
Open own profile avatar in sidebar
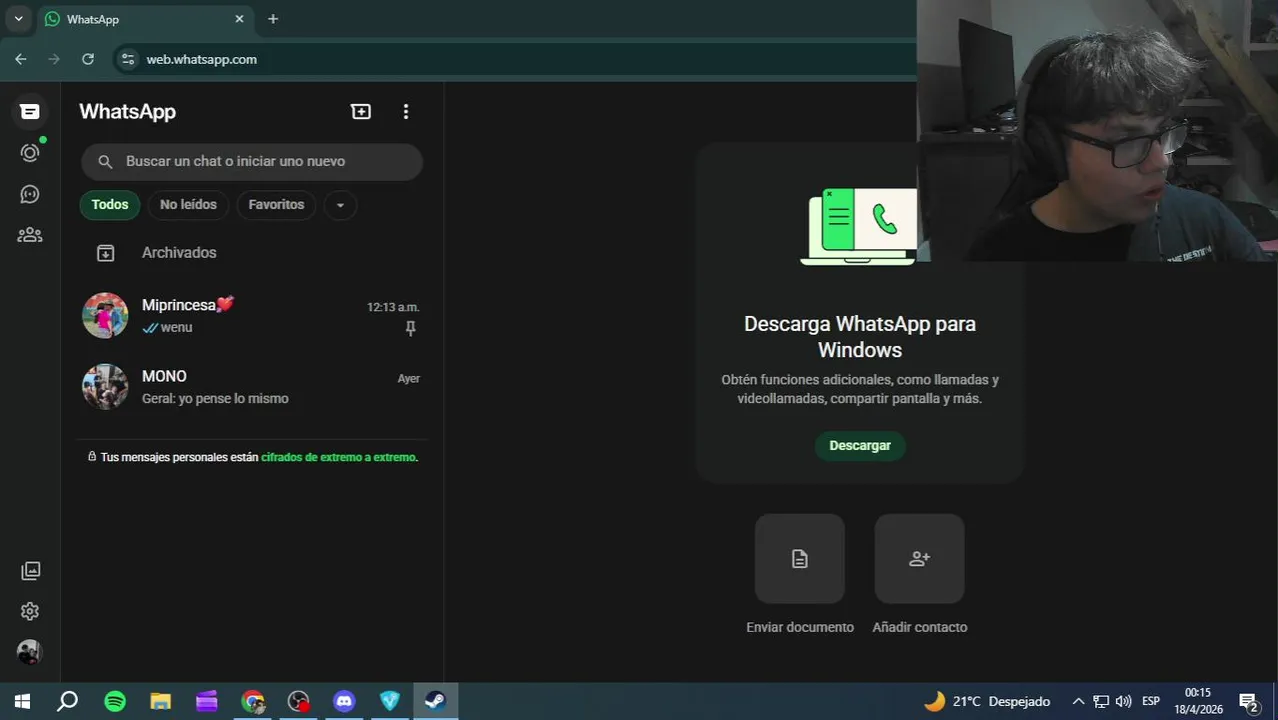coord(30,652)
